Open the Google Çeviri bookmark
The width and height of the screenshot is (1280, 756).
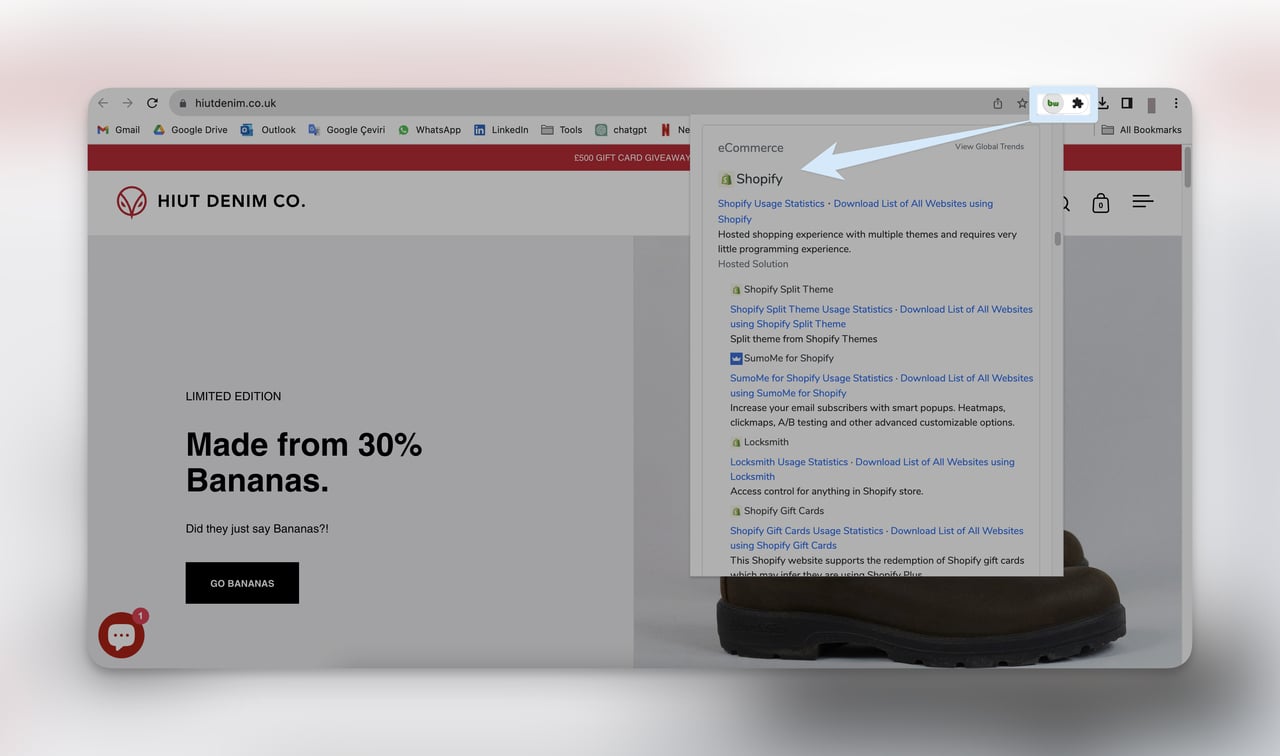tap(346, 130)
